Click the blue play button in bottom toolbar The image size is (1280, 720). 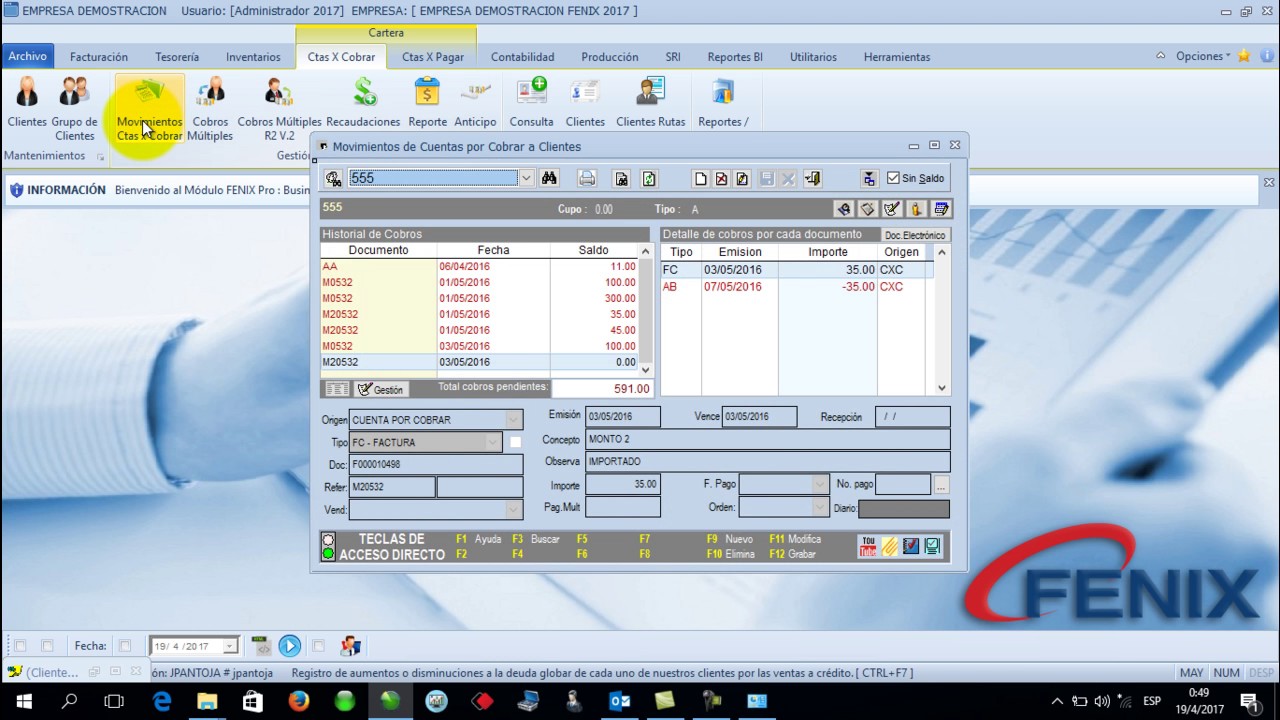(289, 646)
